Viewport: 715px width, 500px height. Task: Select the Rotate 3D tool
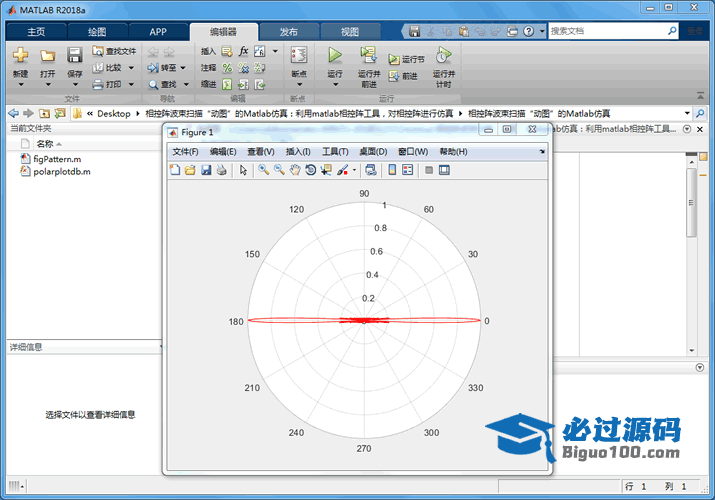click(x=311, y=170)
